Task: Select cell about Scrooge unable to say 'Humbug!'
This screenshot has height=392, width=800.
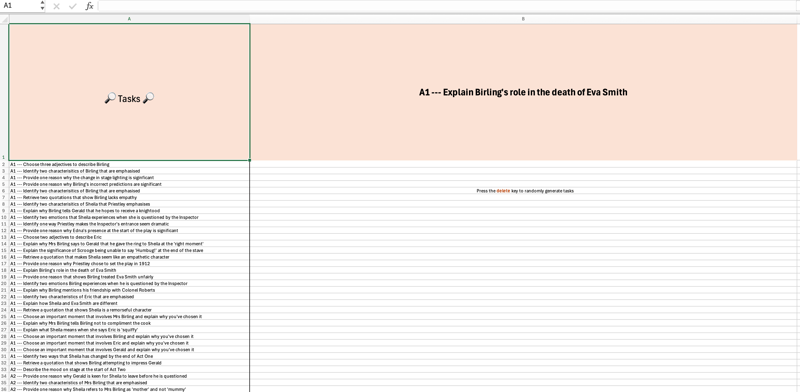Action: pyautogui.click(x=129, y=251)
